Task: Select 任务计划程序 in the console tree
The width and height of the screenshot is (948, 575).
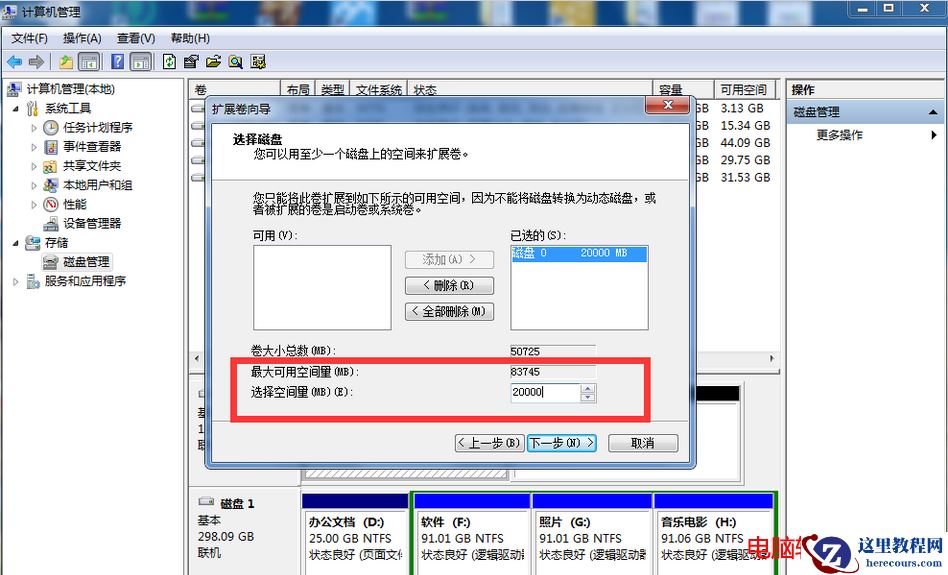Action: (97, 128)
